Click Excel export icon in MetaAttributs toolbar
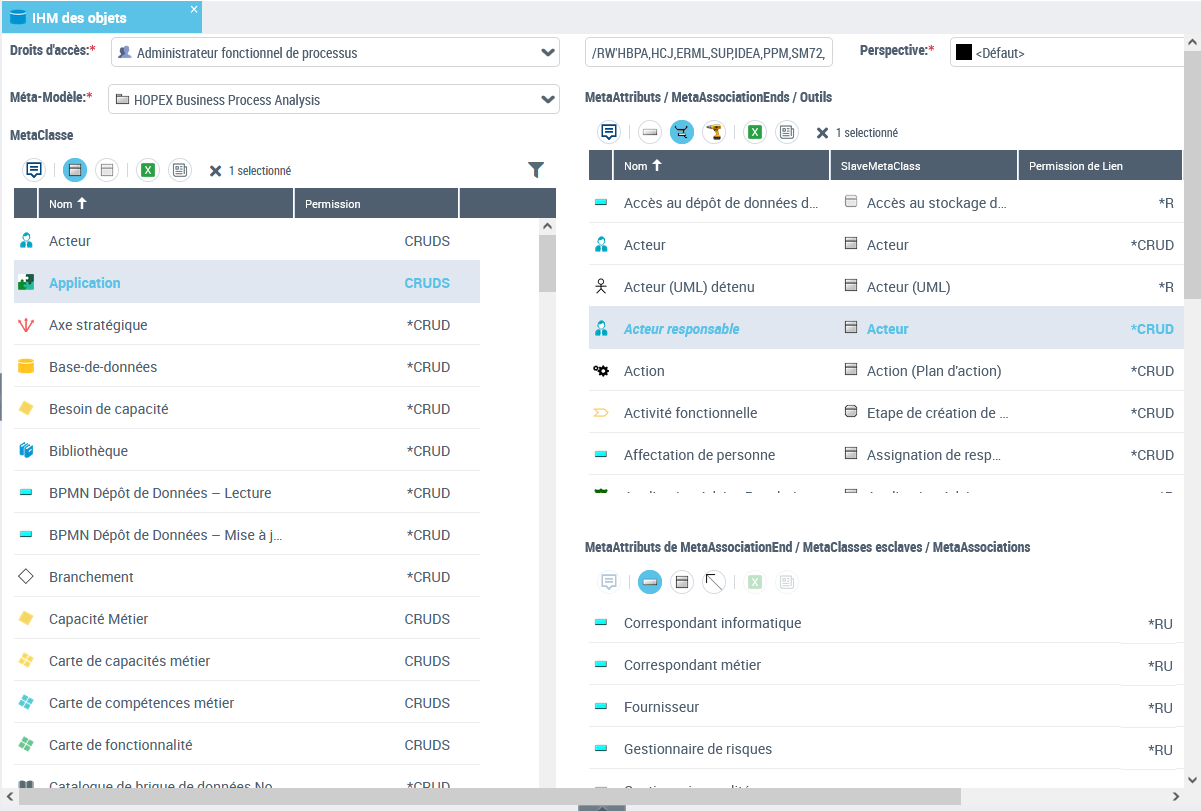Viewport: 1201px width, 811px height. tap(755, 132)
